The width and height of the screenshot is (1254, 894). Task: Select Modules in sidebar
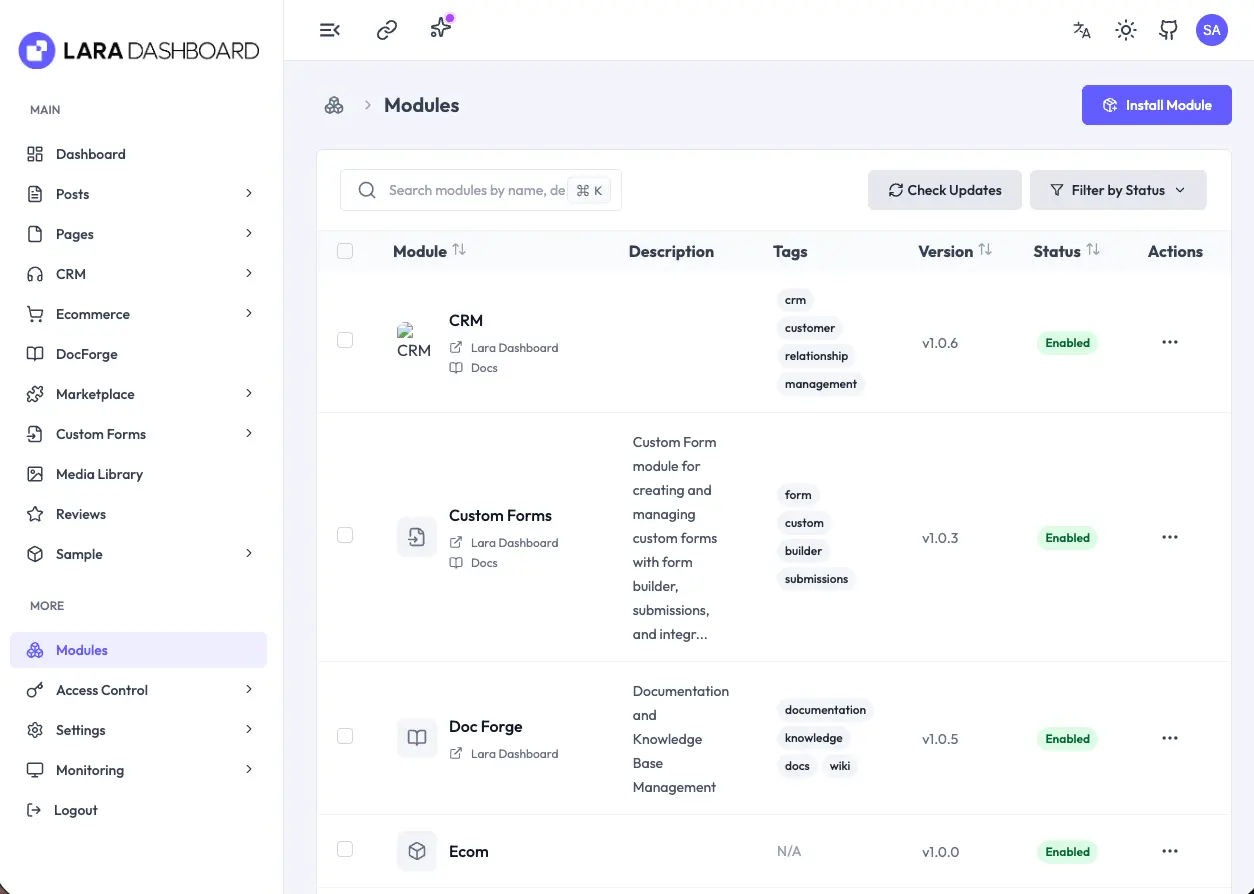[138, 650]
